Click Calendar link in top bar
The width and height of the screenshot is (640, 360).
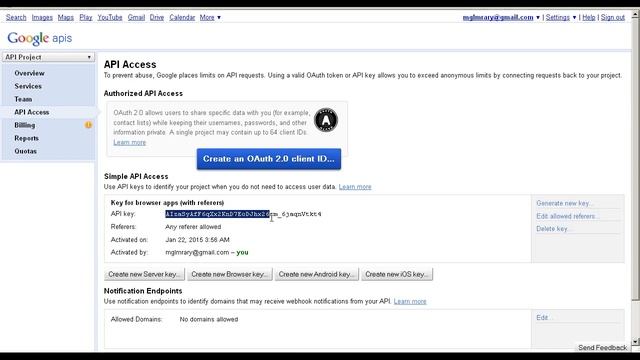pos(182,18)
